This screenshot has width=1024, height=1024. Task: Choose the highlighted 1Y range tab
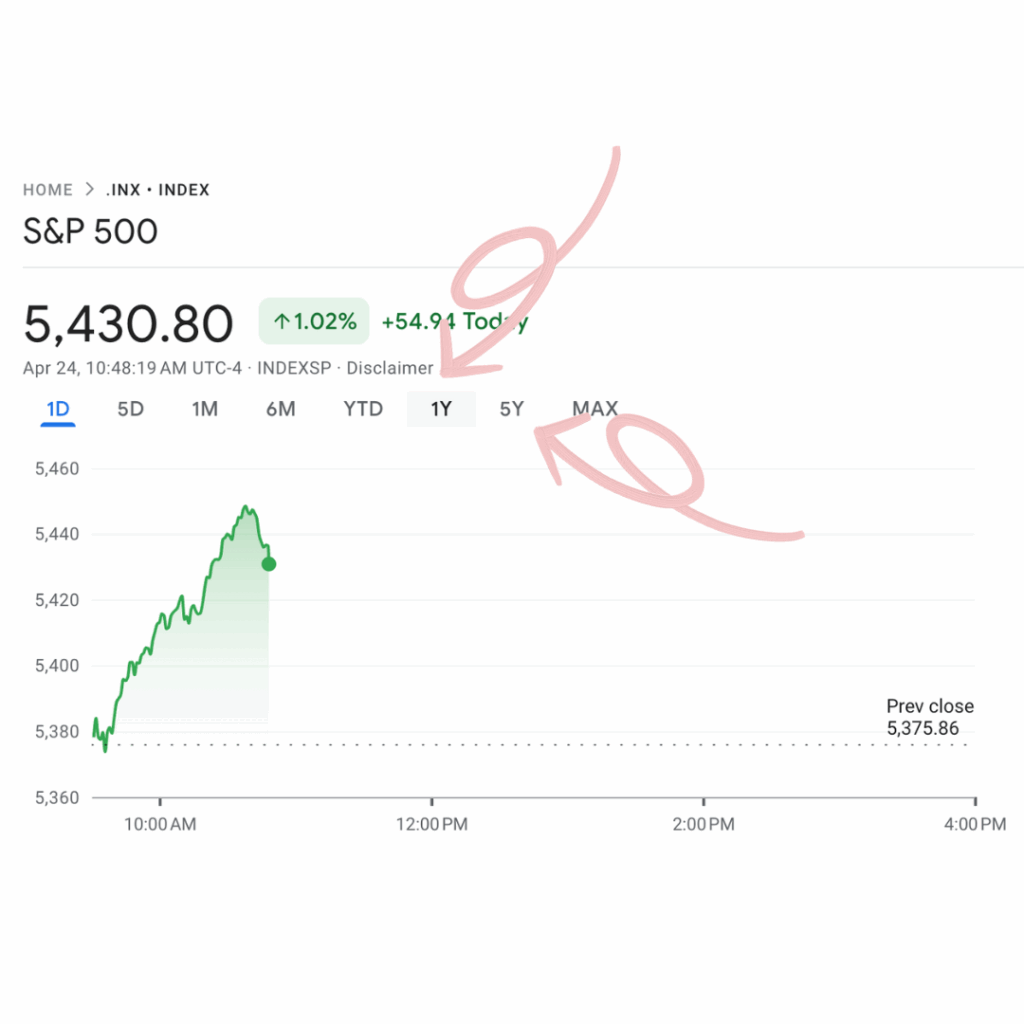pyautogui.click(x=441, y=409)
